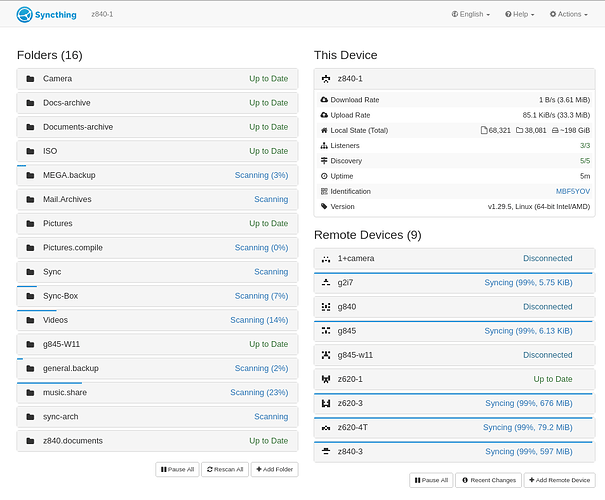The image size is (605, 500).
Task: Click the Syncthing logo in navbar
Action: [46, 14]
